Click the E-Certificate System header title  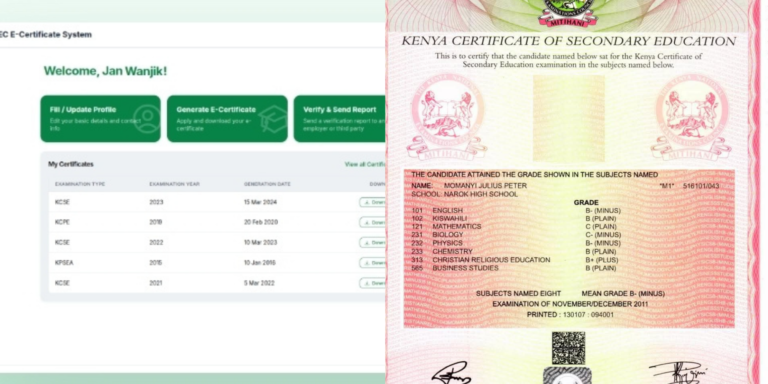coord(46,35)
